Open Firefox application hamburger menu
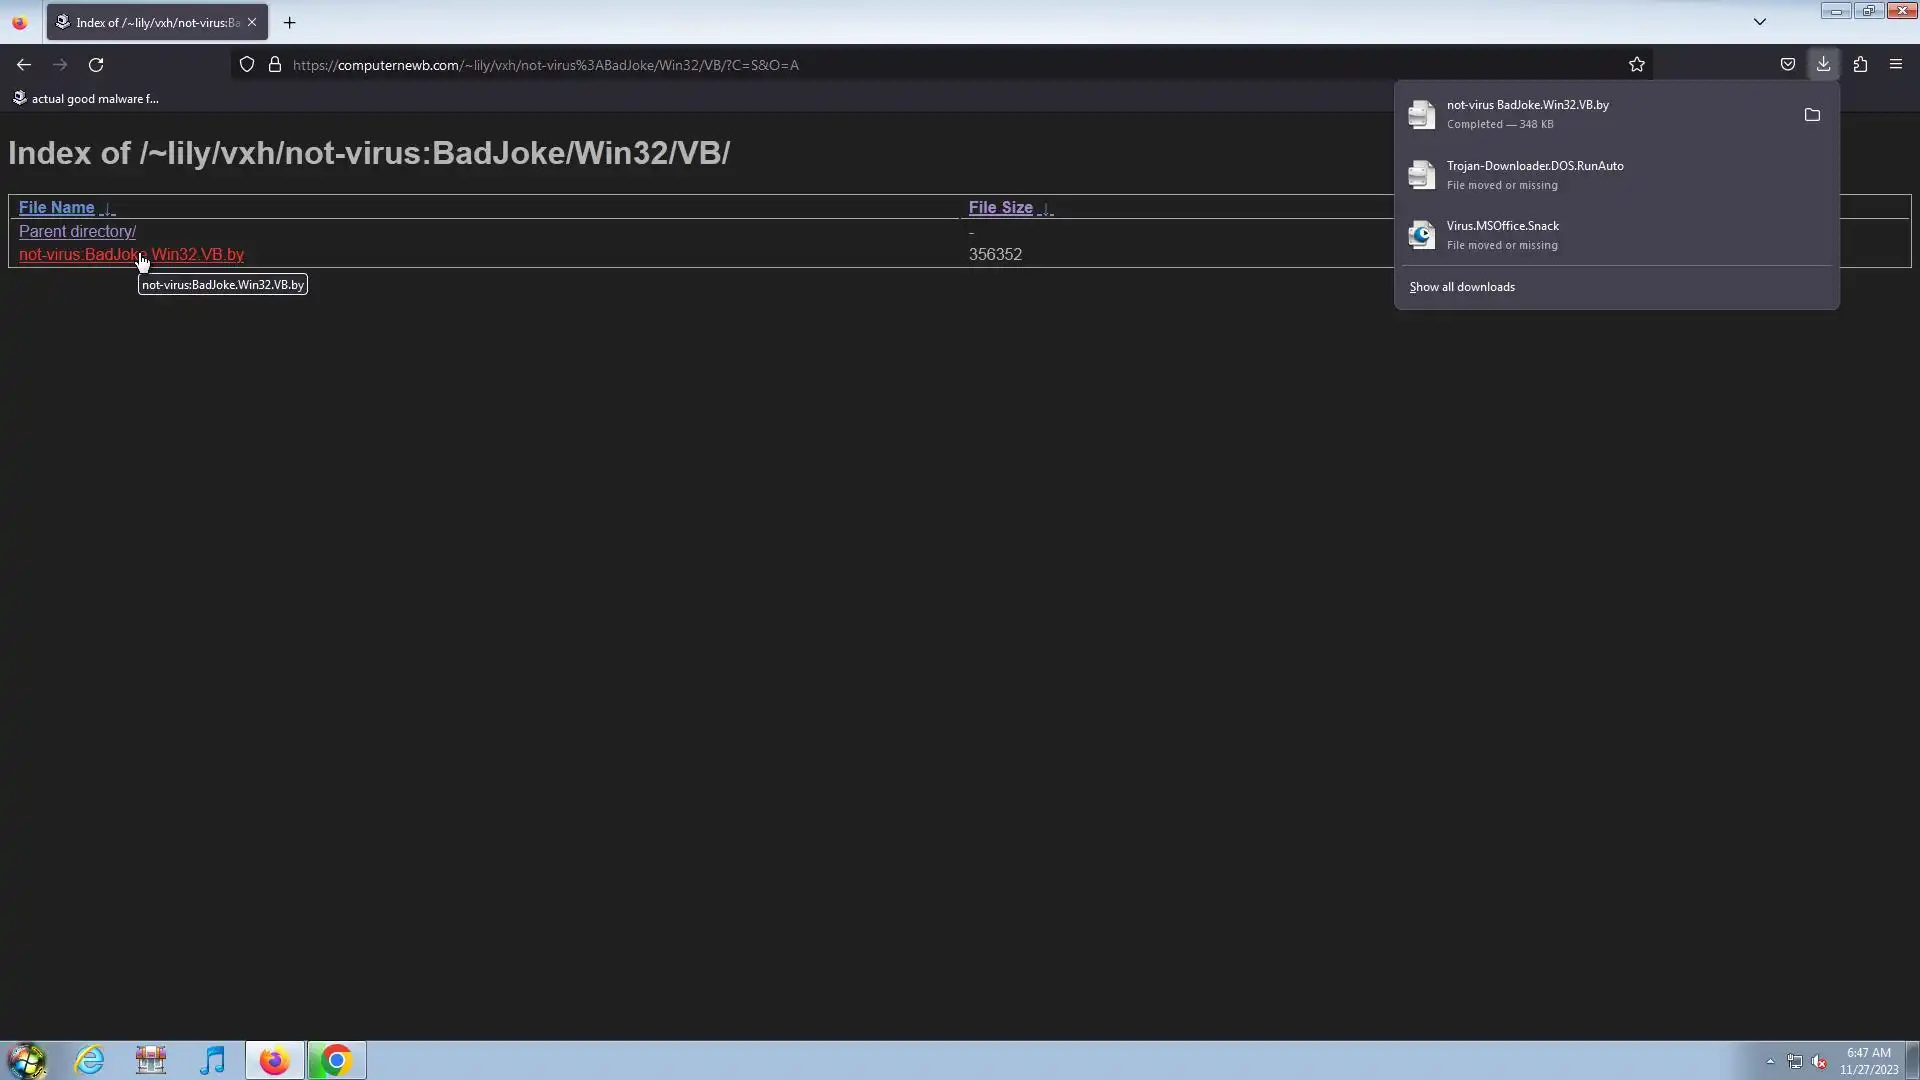1920x1080 pixels. coord(1895,65)
